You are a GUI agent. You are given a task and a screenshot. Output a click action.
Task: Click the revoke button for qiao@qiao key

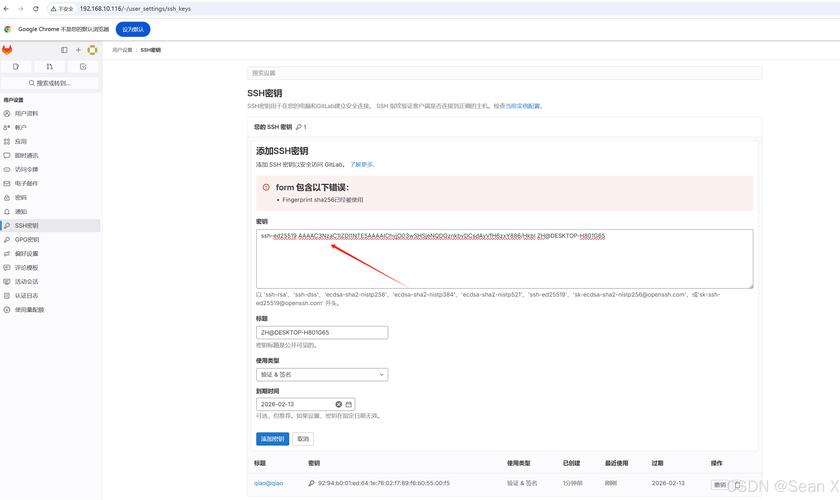click(720, 484)
